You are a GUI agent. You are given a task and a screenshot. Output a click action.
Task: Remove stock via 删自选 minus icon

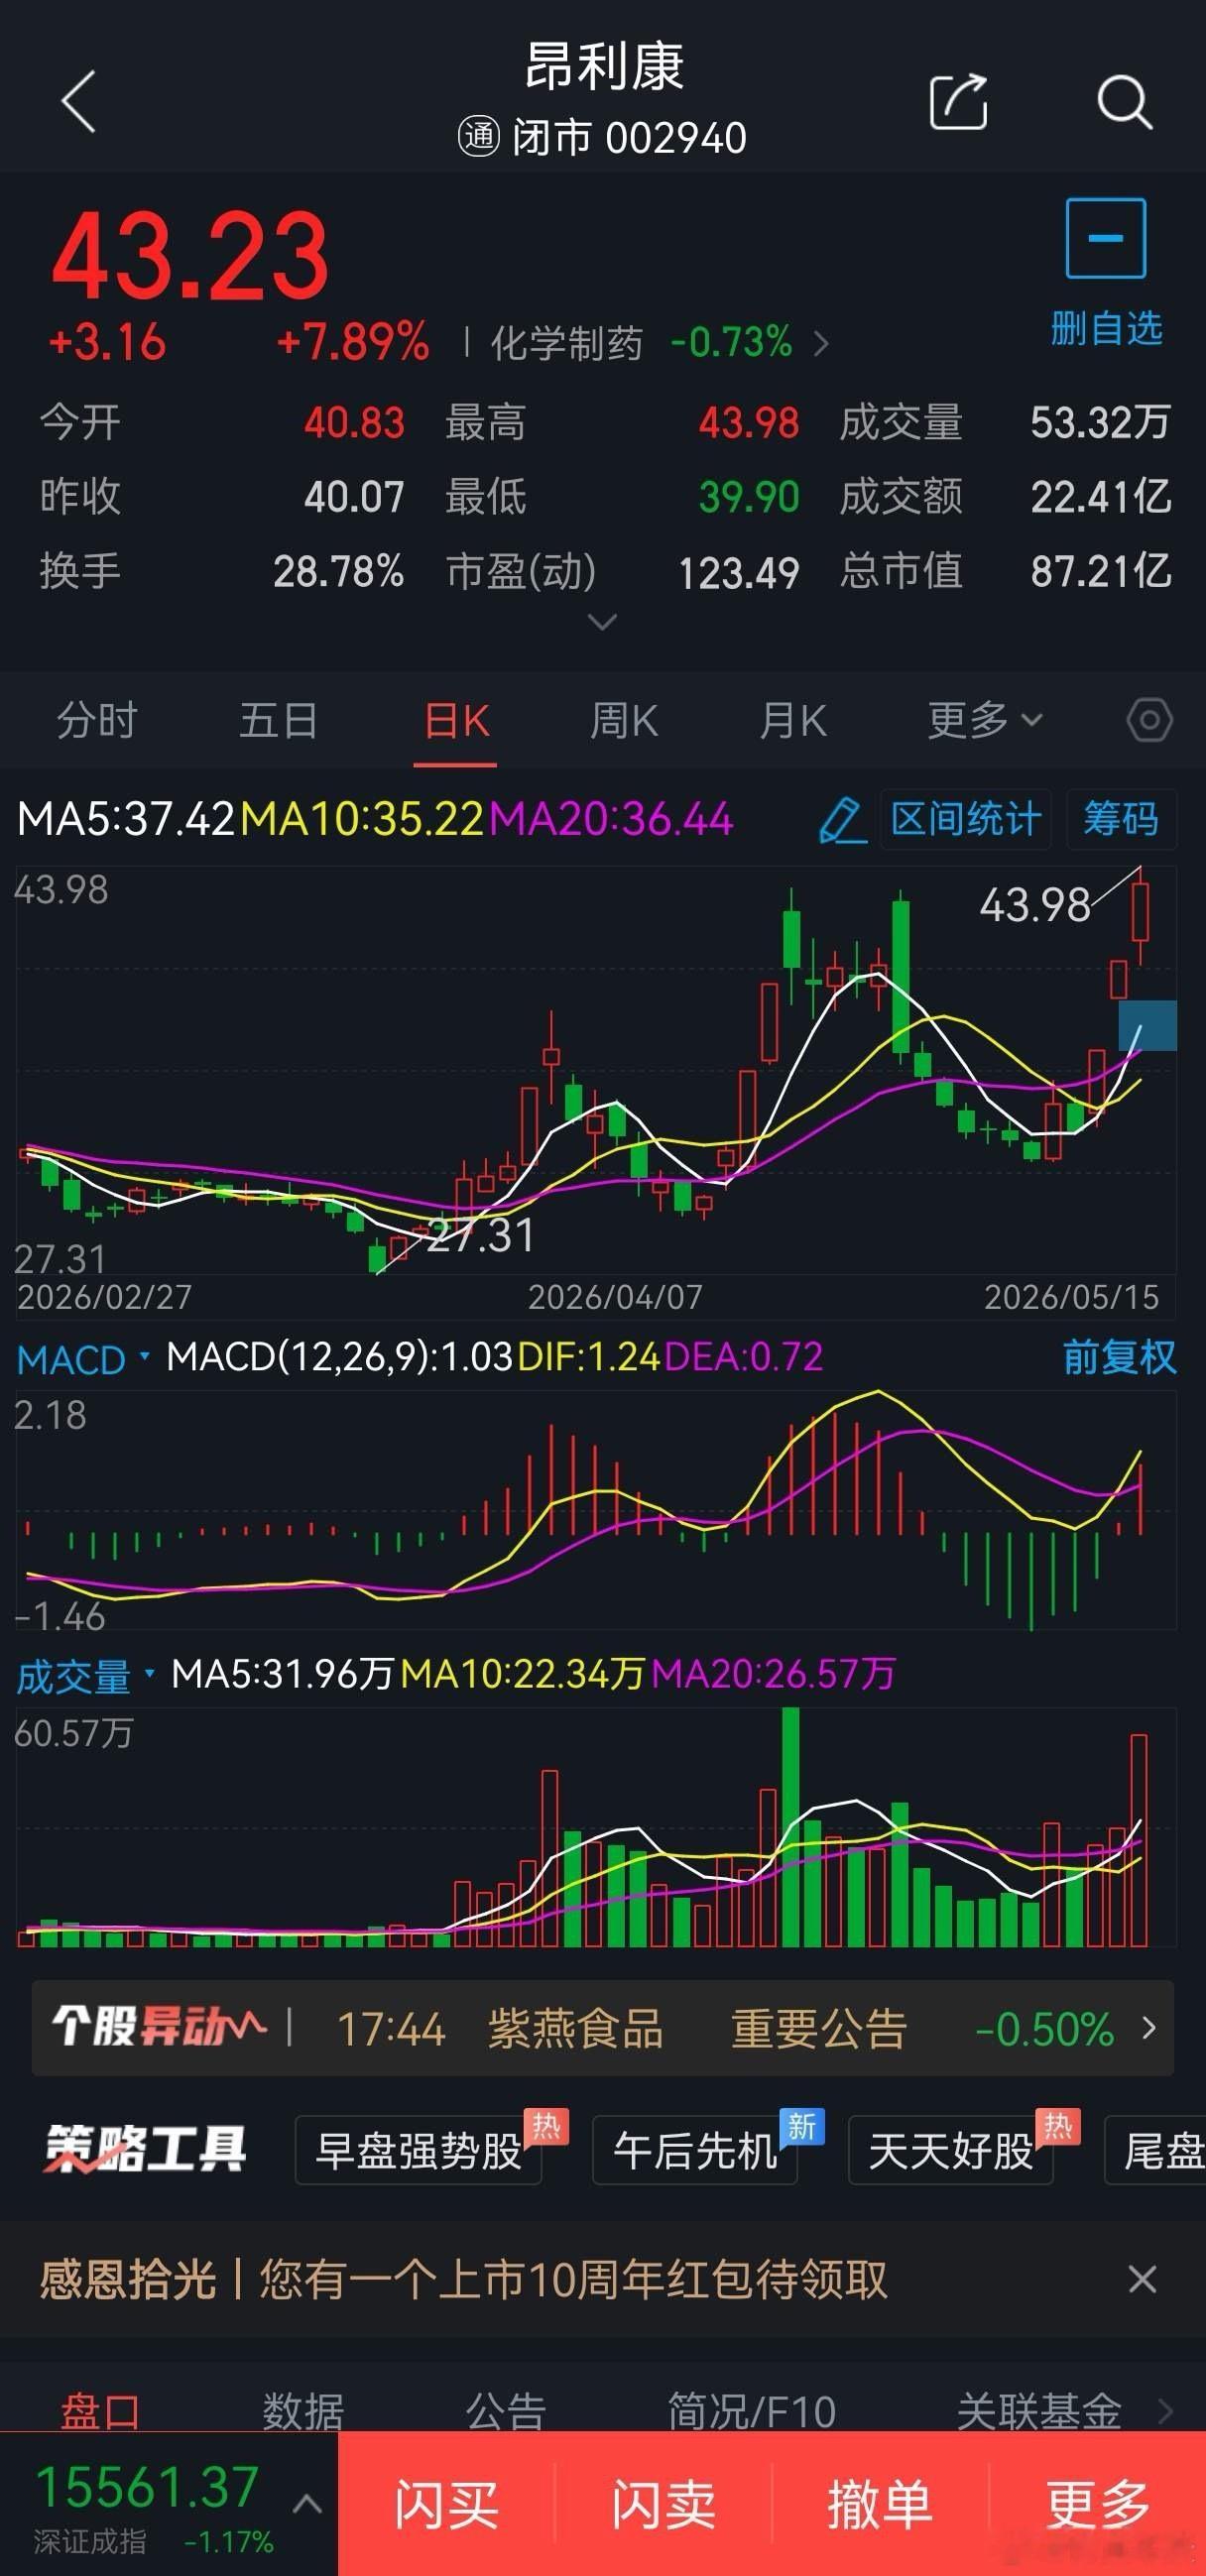point(1105,238)
